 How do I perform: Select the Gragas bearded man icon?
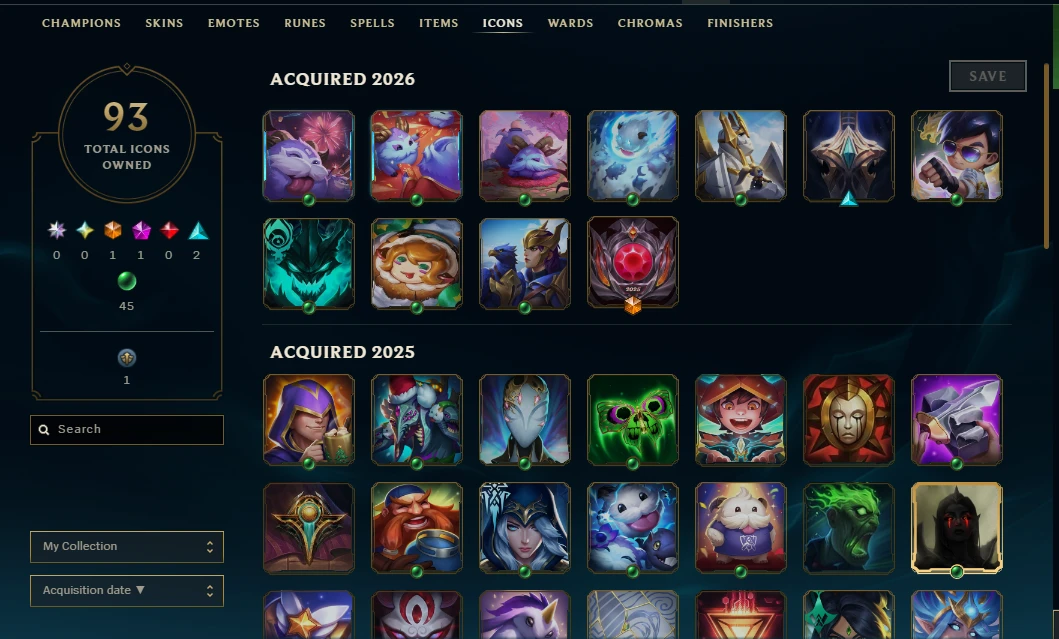[x=417, y=528]
